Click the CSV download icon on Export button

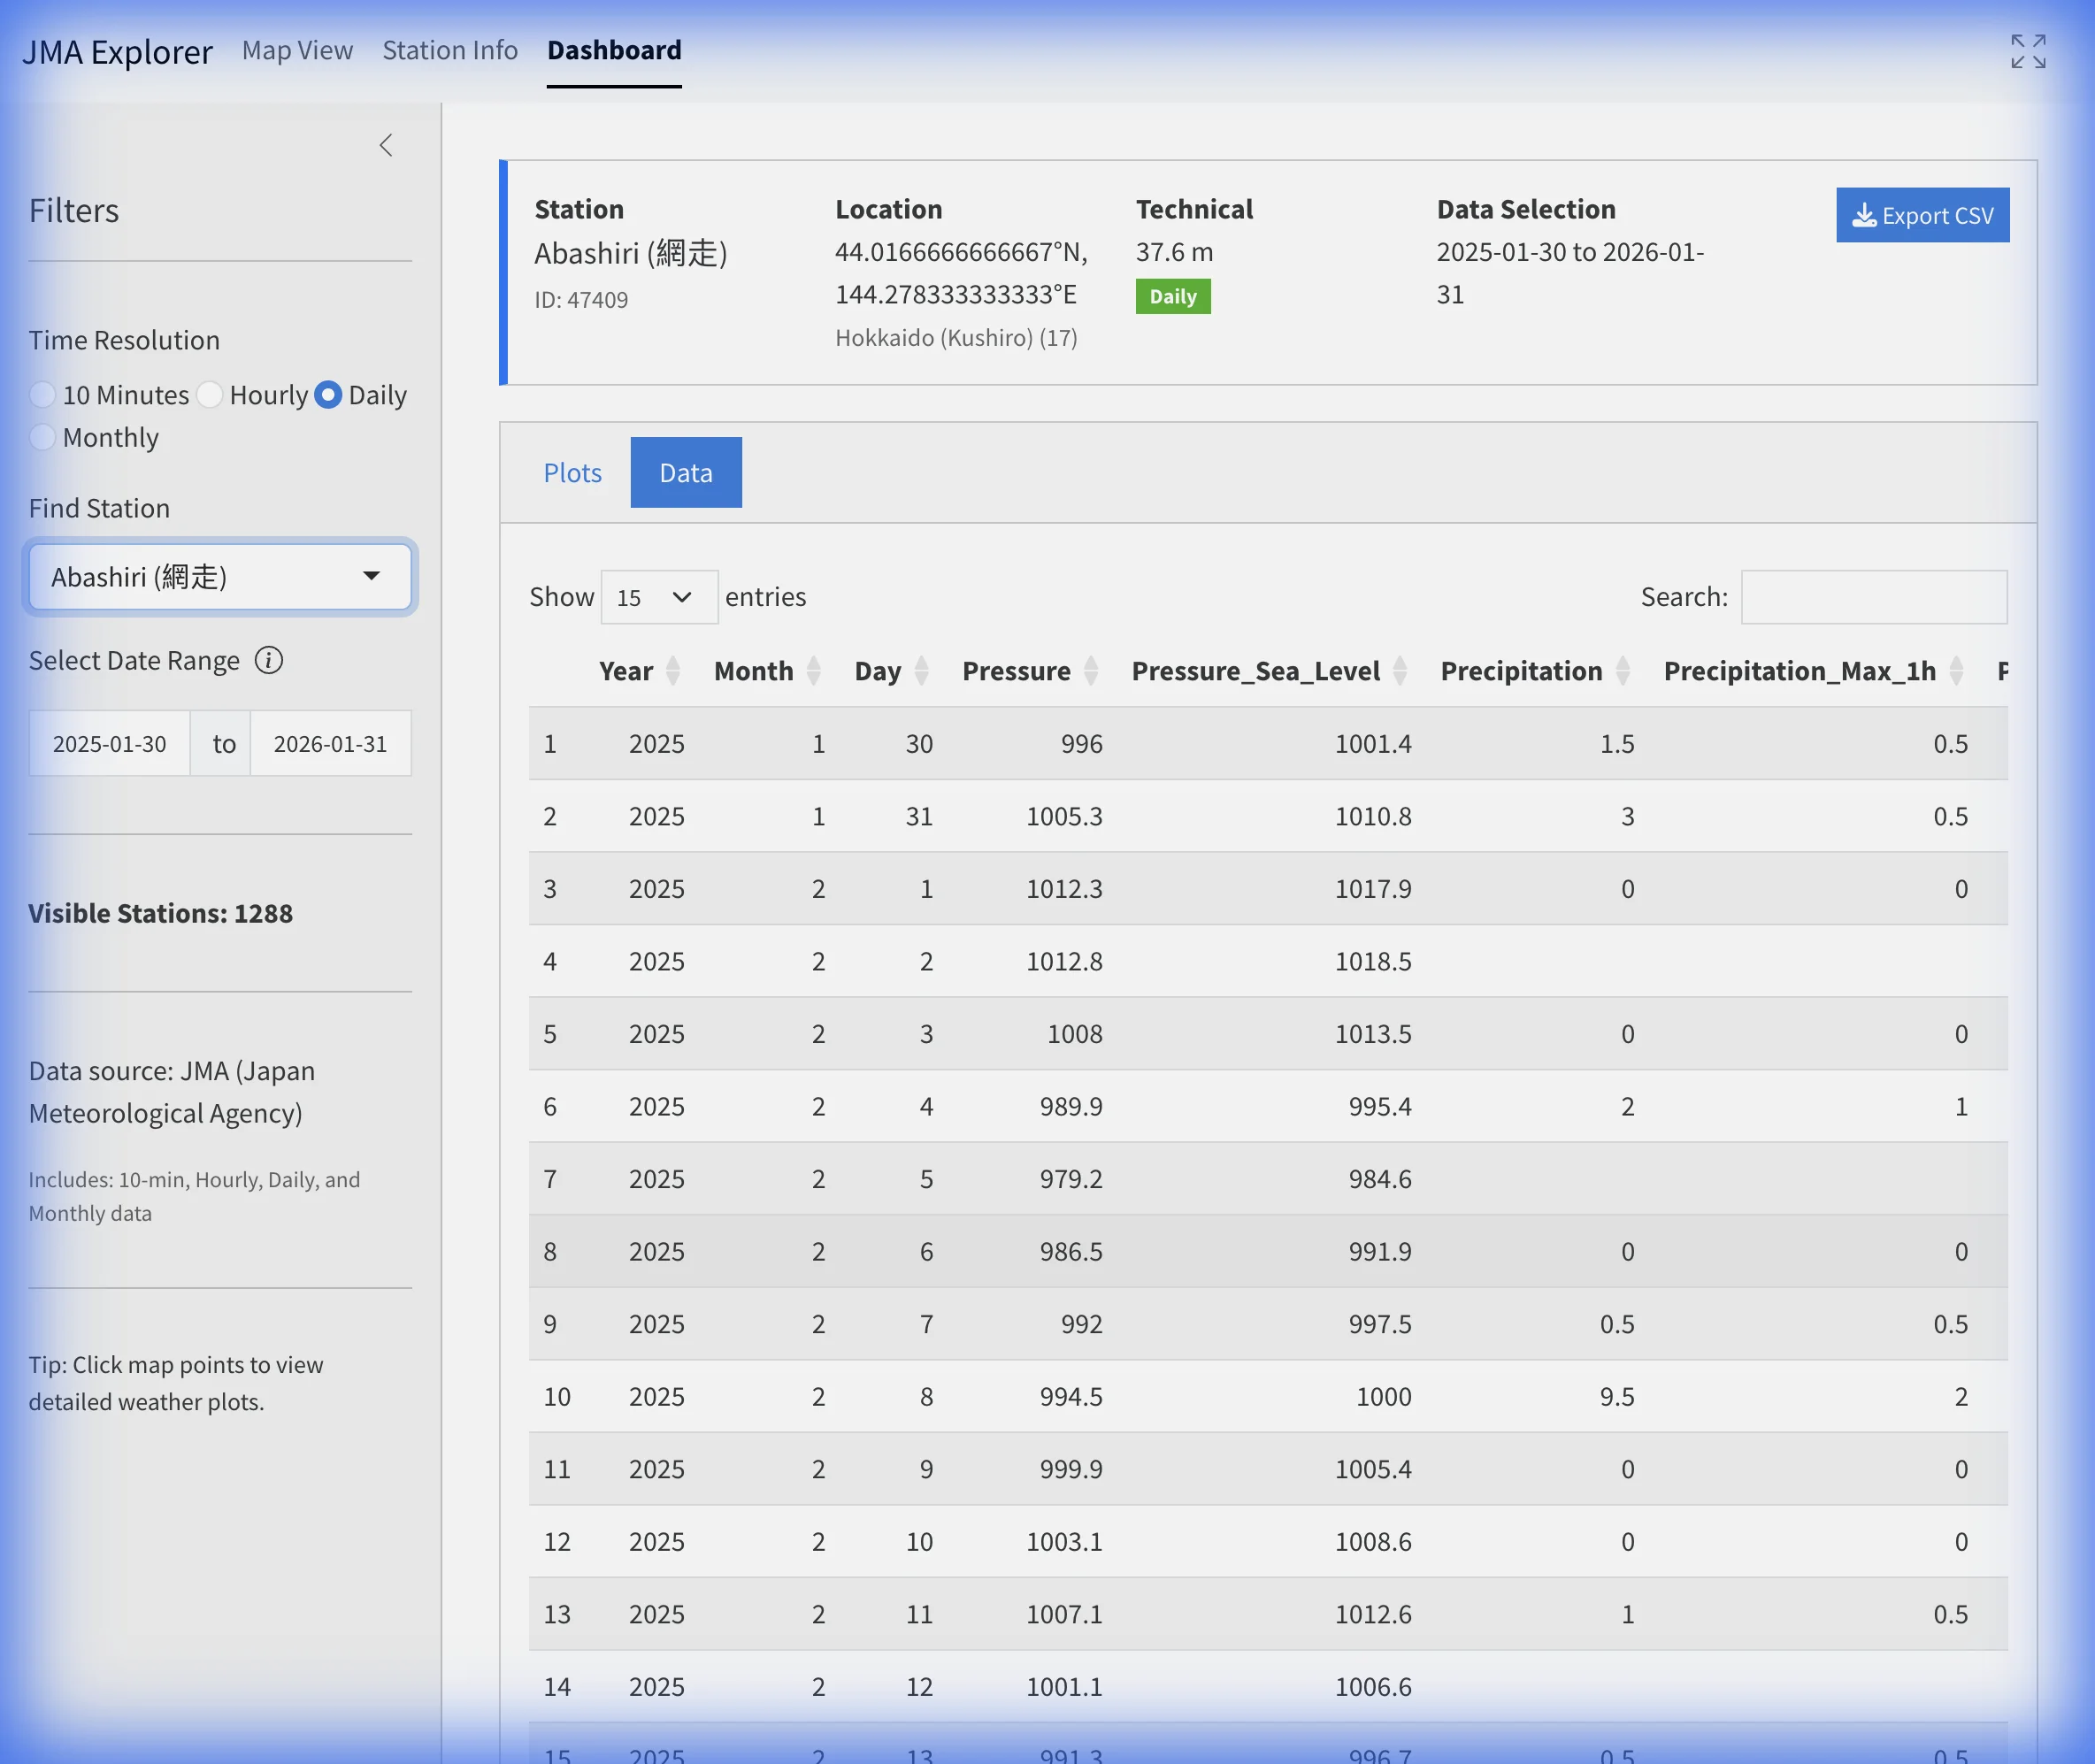pos(1863,215)
